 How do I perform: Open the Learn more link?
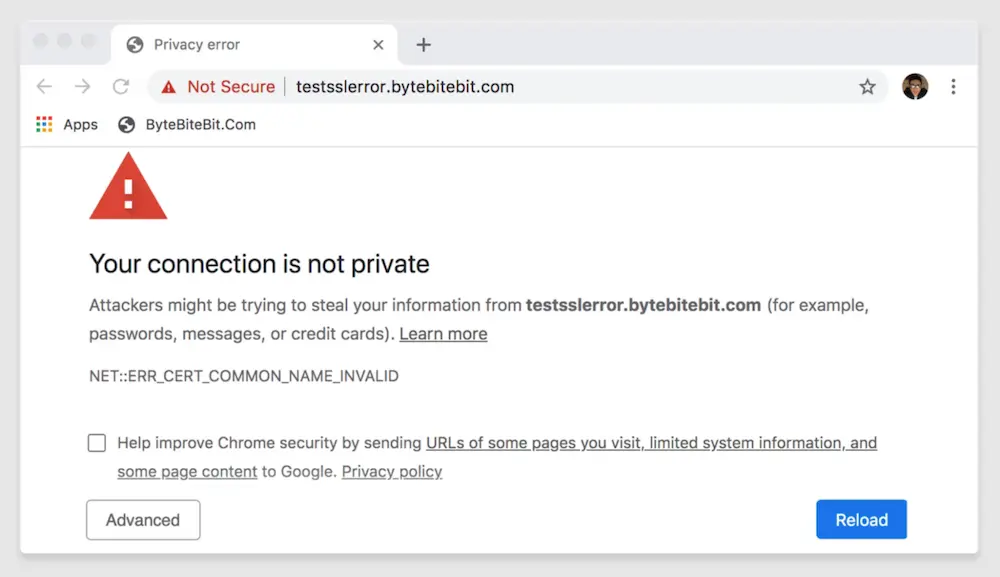coord(443,333)
